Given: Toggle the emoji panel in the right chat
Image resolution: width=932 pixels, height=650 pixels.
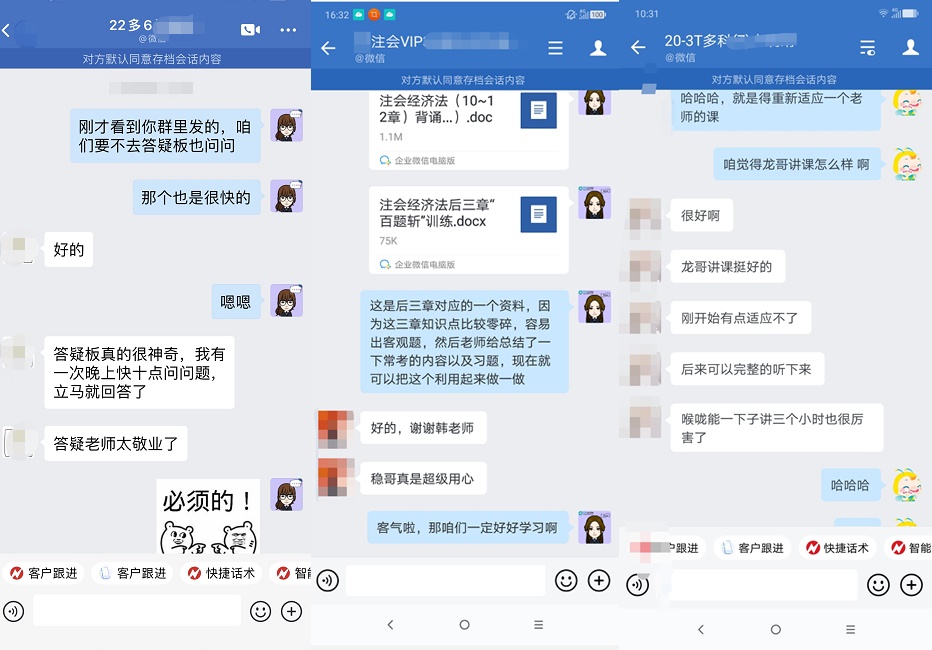Looking at the screenshot, I should pyautogui.click(x=878, y=584).
